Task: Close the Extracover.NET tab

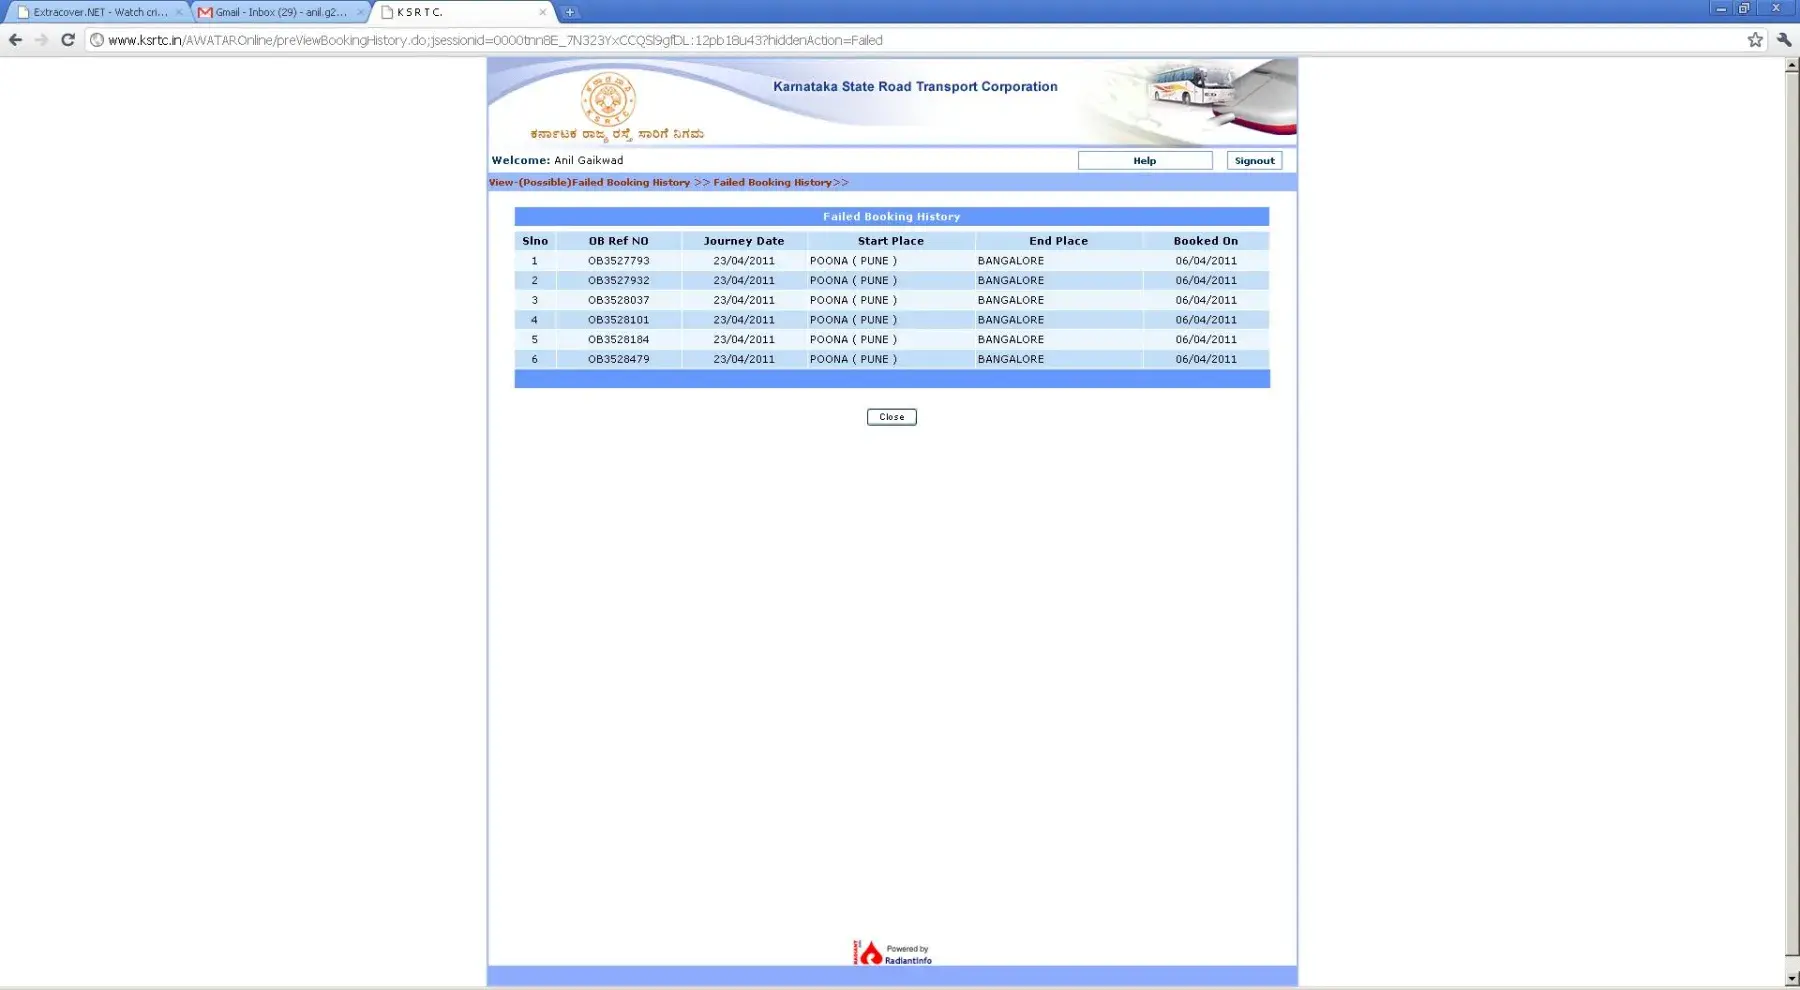Action: pos(179,12)
